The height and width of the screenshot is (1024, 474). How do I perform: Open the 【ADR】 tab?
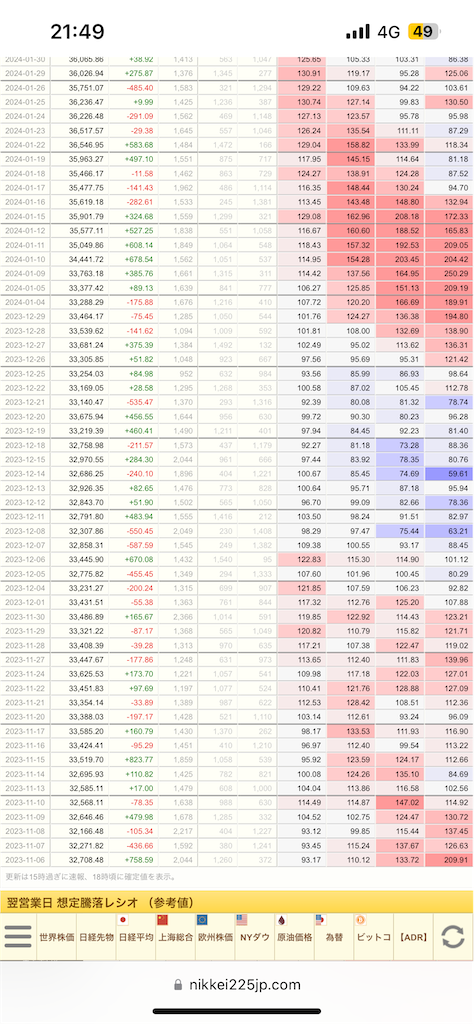tap(414, 937)
